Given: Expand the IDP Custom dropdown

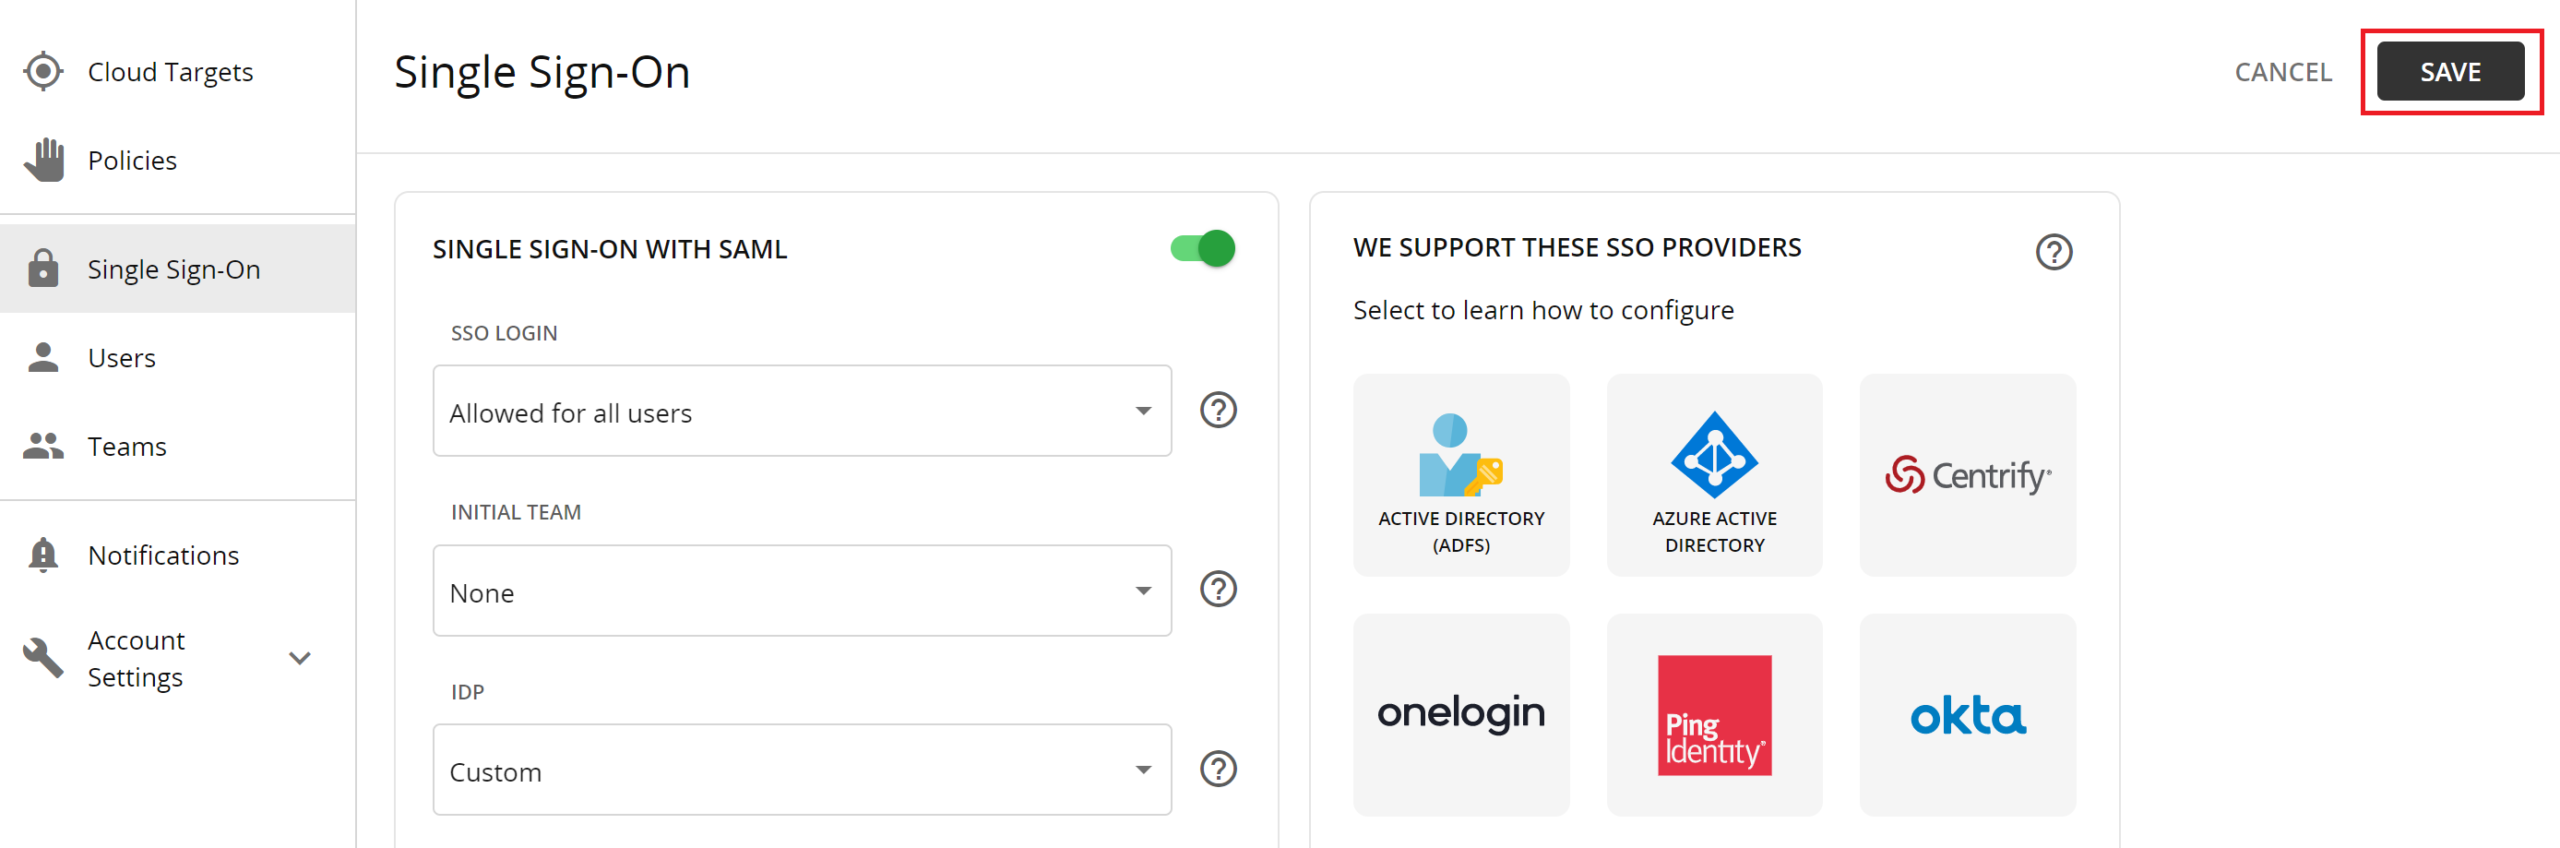Looking at the screenshot, I should click(801, 770).
